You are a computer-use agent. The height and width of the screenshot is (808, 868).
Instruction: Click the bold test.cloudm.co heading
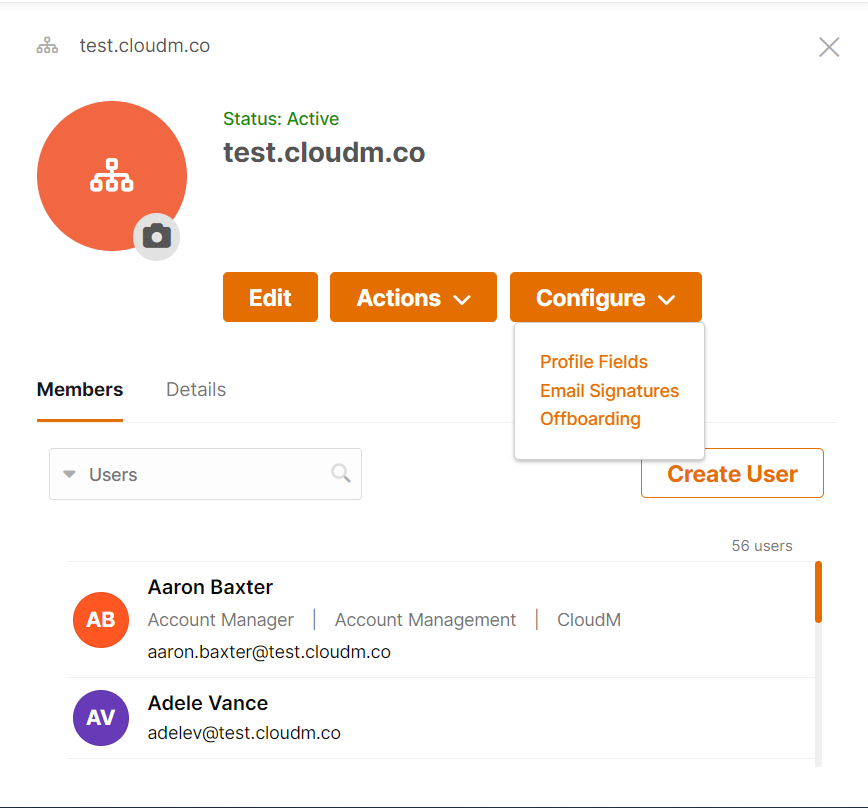pos(324,153)
